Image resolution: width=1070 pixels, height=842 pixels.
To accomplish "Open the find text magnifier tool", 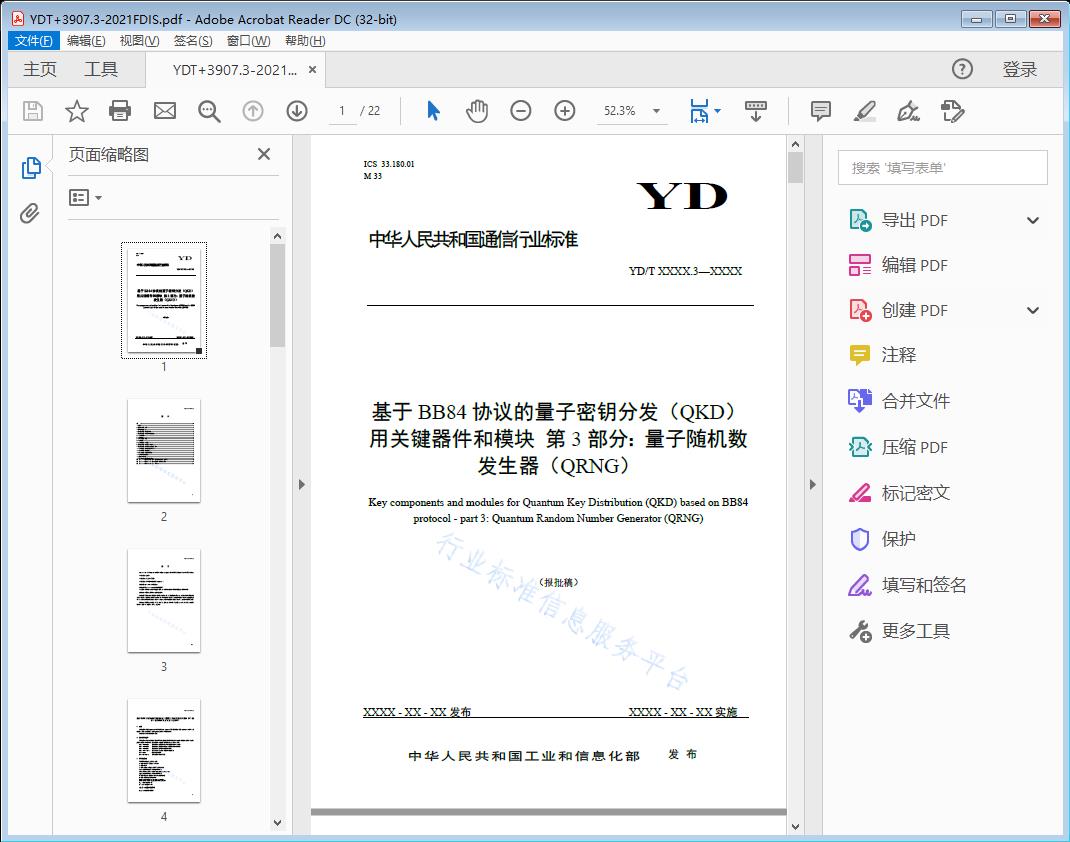I will click(209, 111).
